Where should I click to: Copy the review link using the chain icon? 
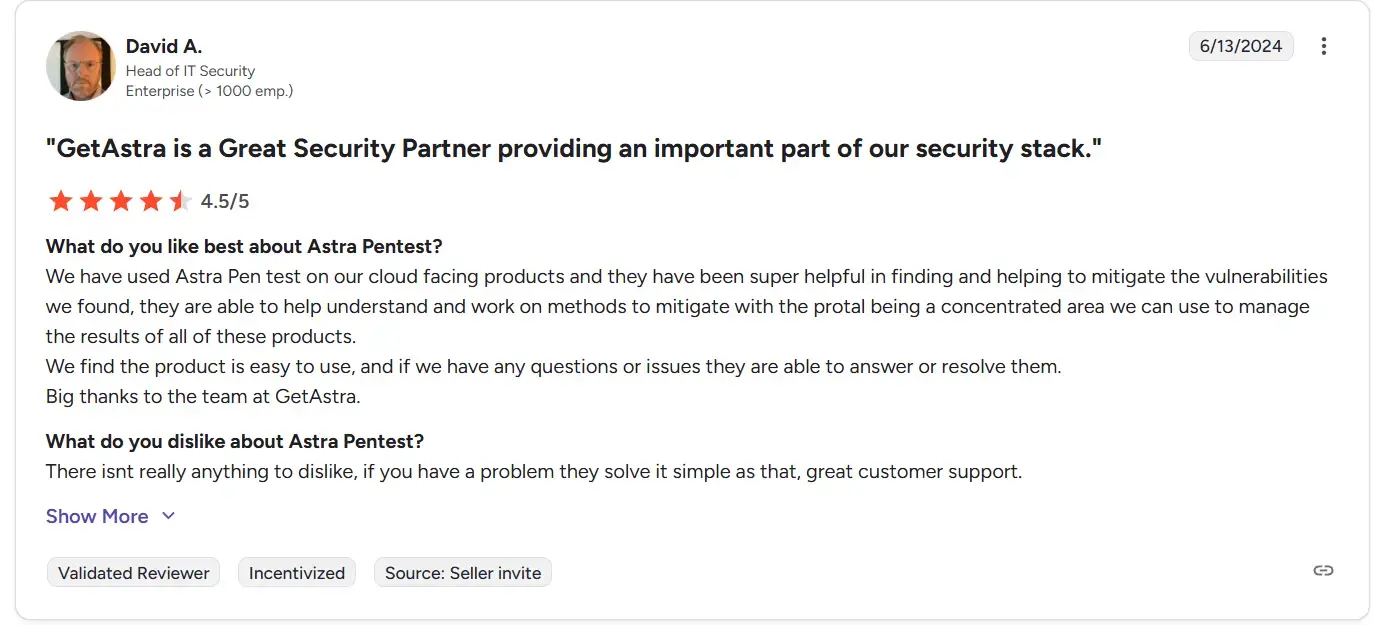[x=1323, y=570]
